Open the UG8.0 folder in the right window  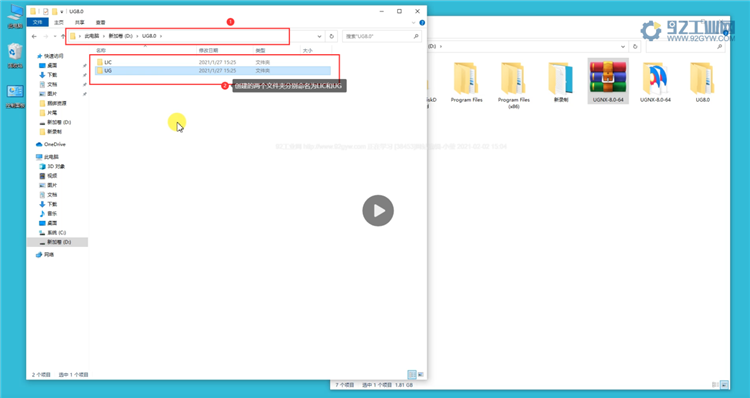click(x=702, y=78)
